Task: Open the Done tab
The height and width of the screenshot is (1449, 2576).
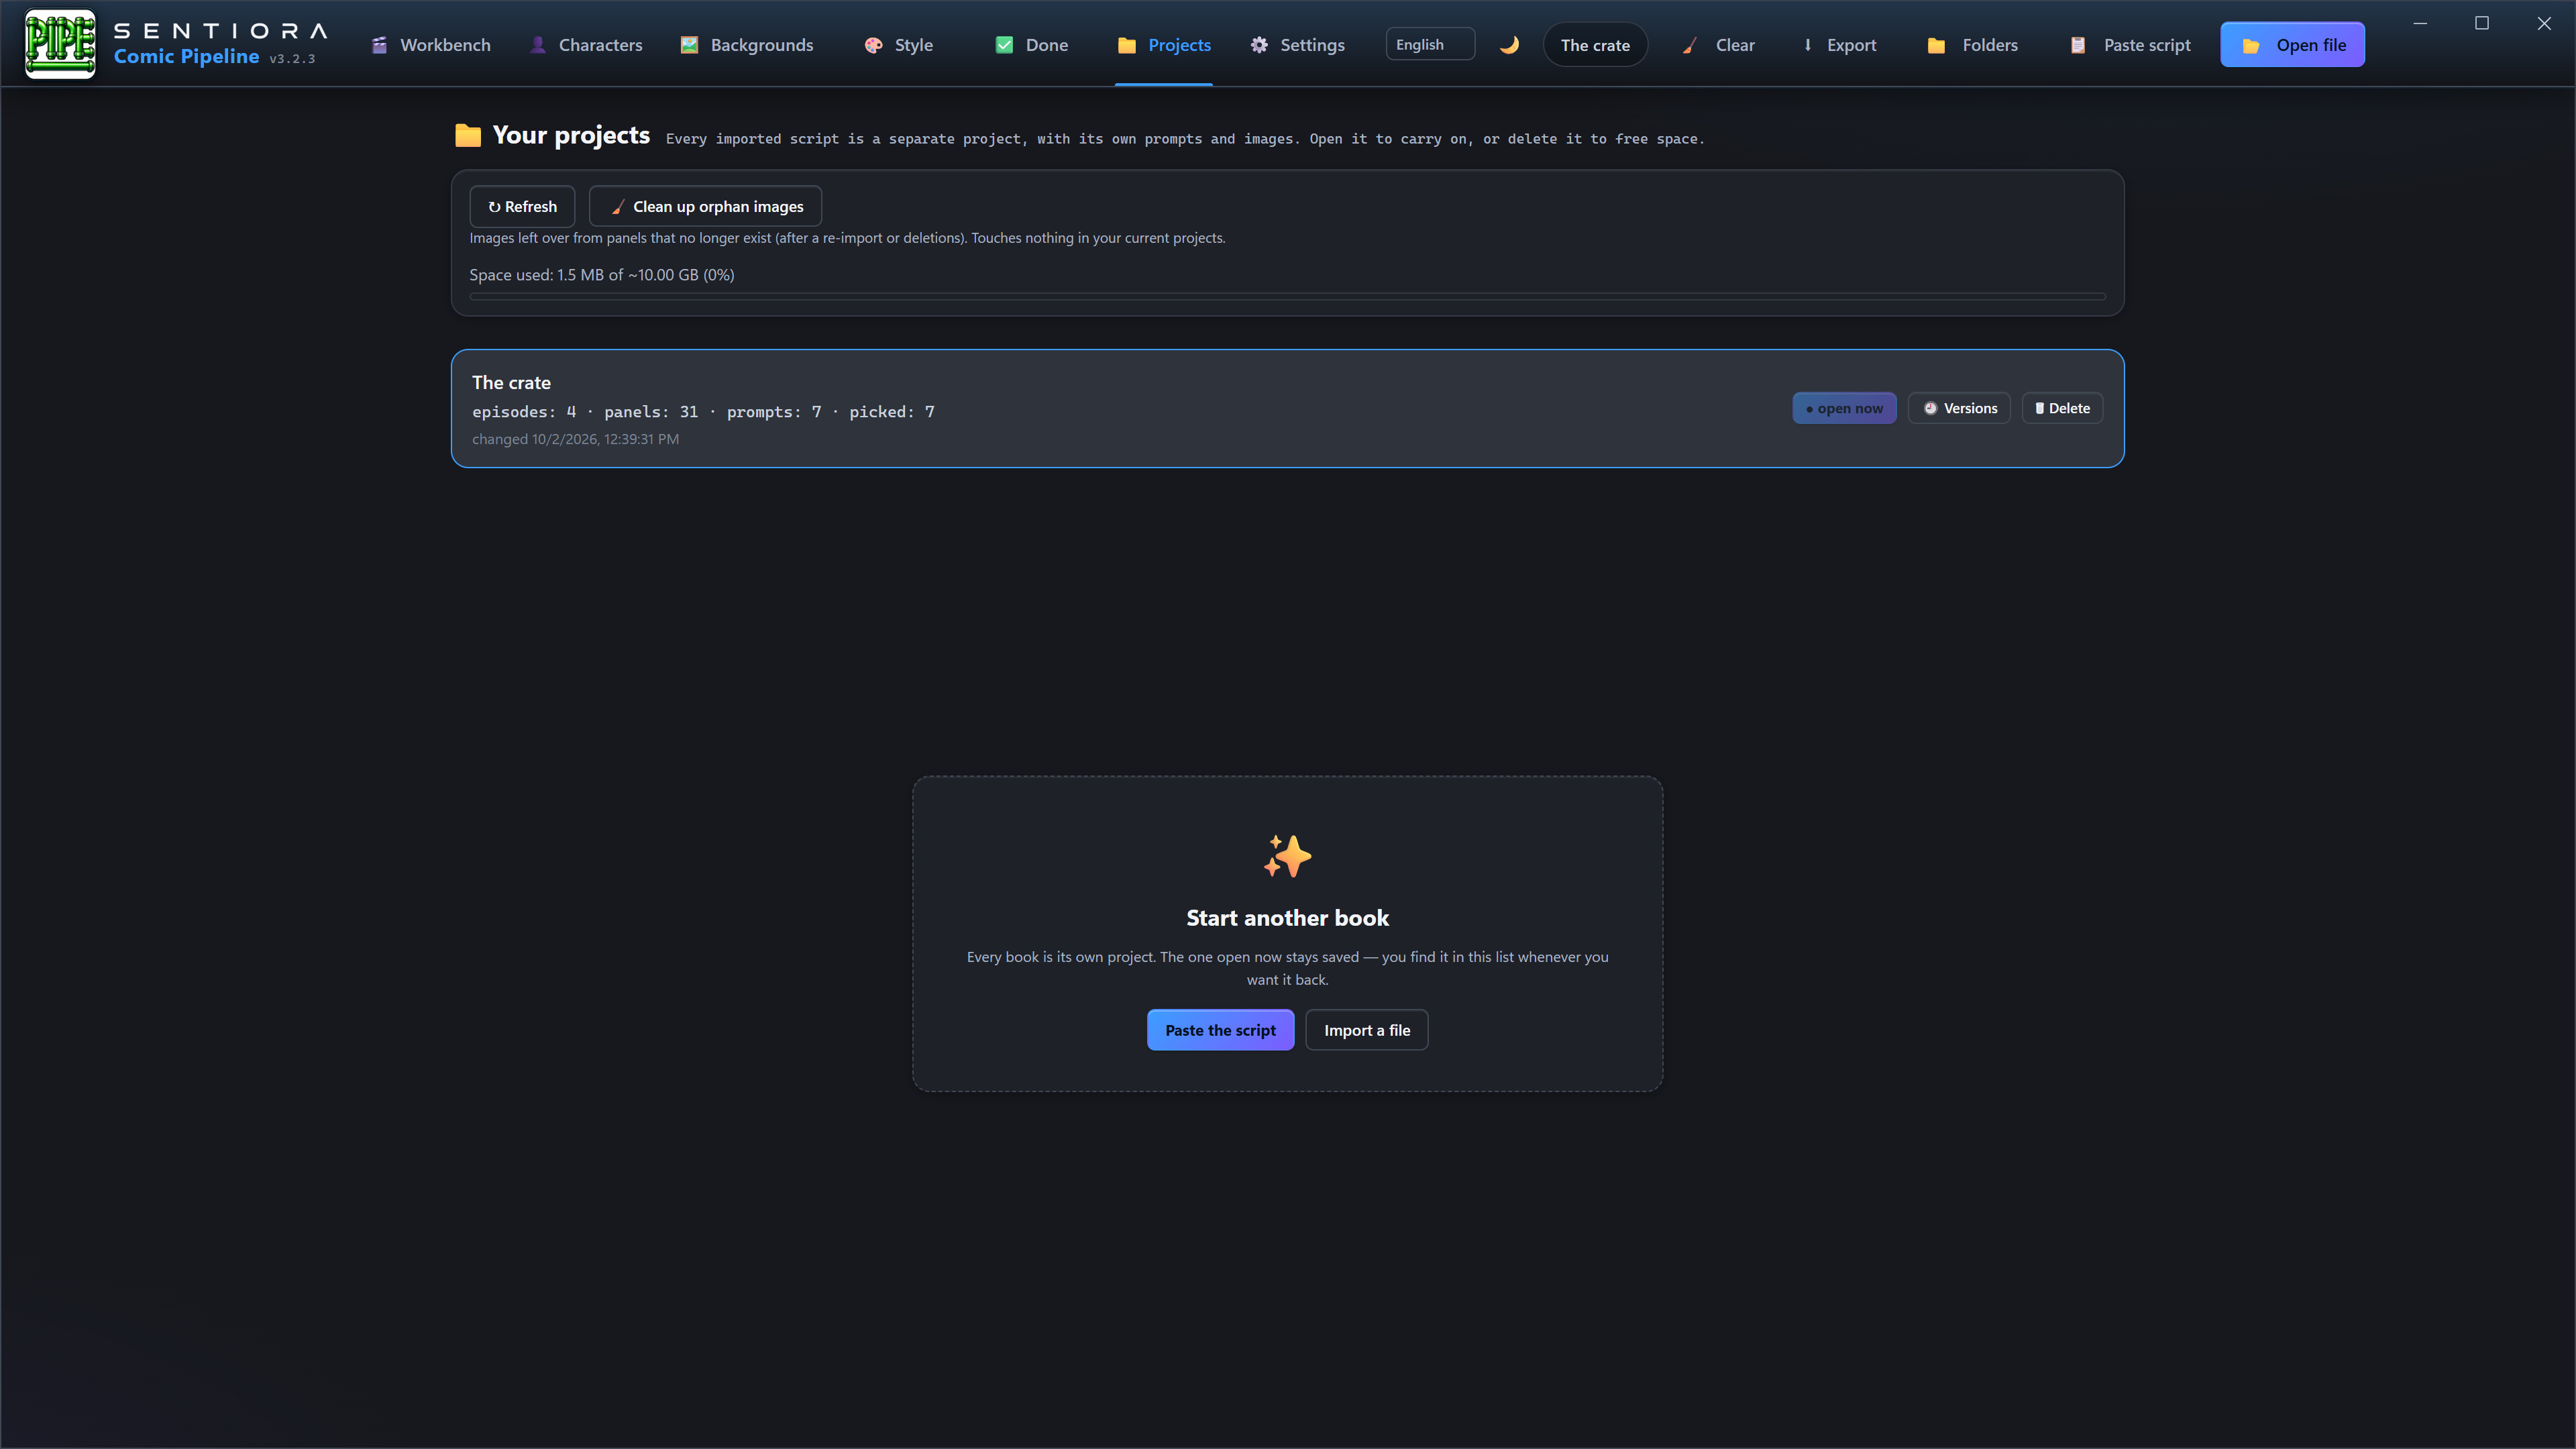Action: 1032,45
